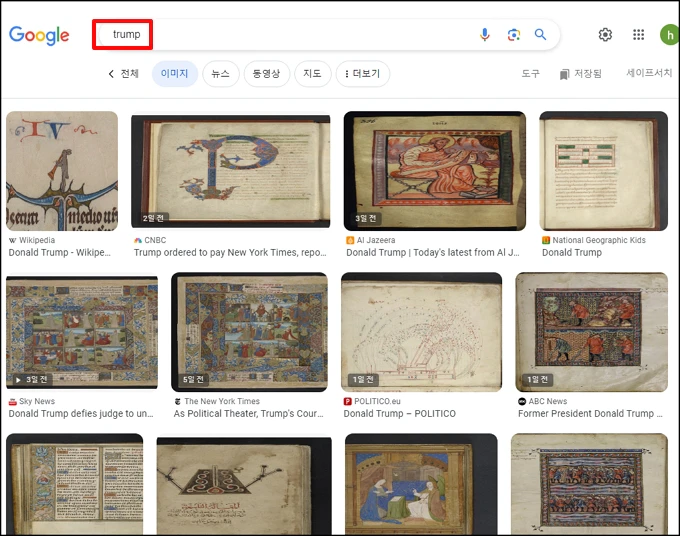Click the Google logo
This screenshot has height=536, width=680.
tap(39, 35)
